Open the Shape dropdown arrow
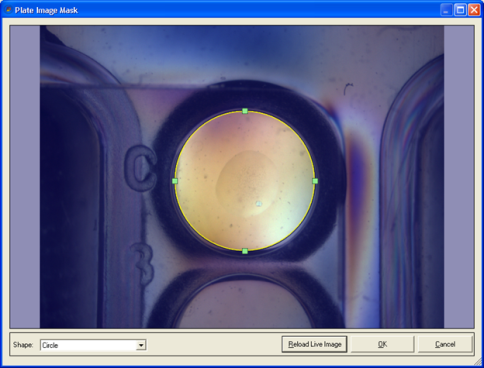Image resolution: width=484 pixels, height=368 pixels. coord(141,345)
